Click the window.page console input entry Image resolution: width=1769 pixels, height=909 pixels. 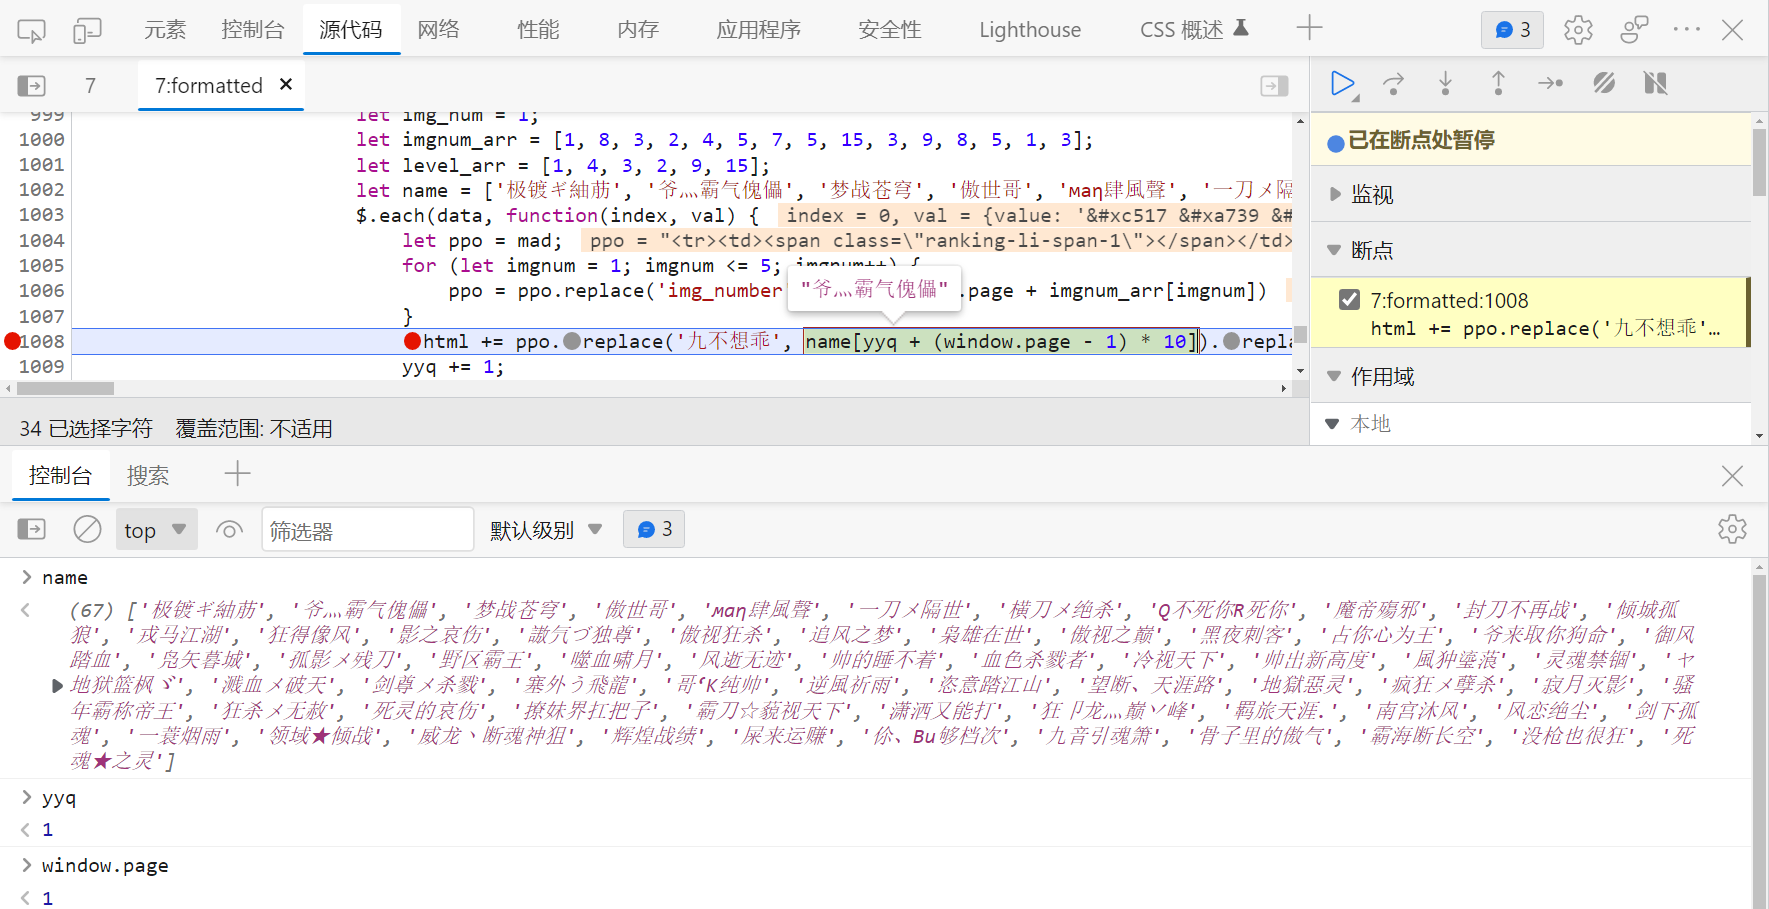click(x=105, y=866)
